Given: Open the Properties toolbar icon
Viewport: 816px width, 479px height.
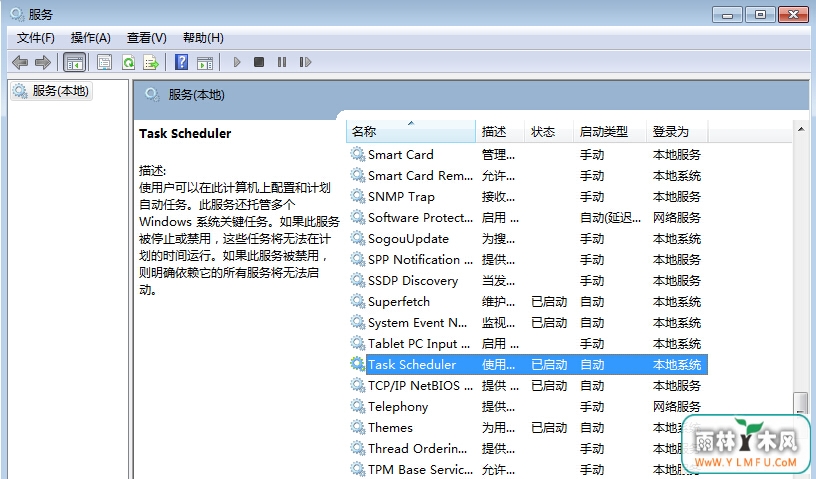Looking at the screenshot, I should coord(105,62).
